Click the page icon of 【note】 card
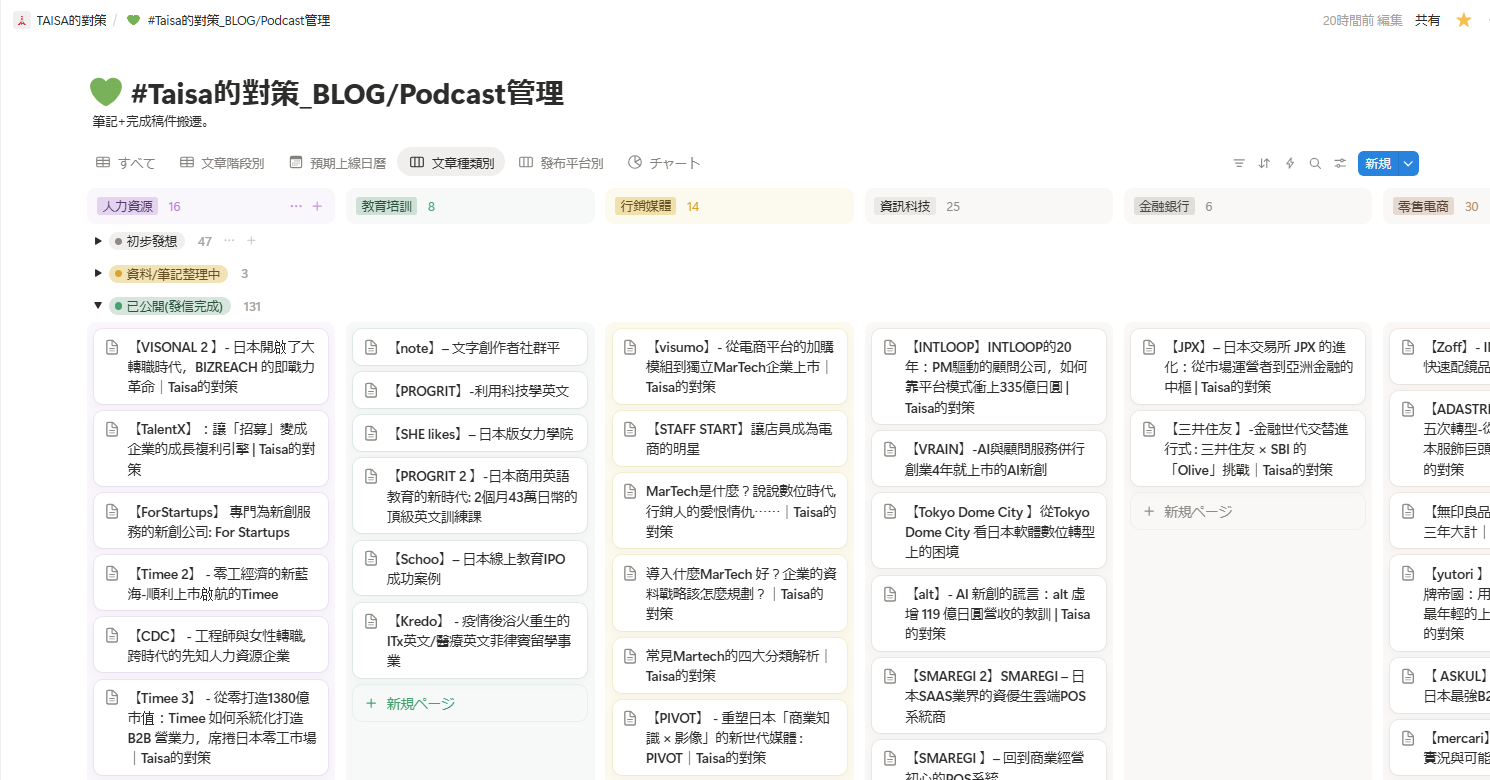 pyautogui.click(x=370, y=348)
